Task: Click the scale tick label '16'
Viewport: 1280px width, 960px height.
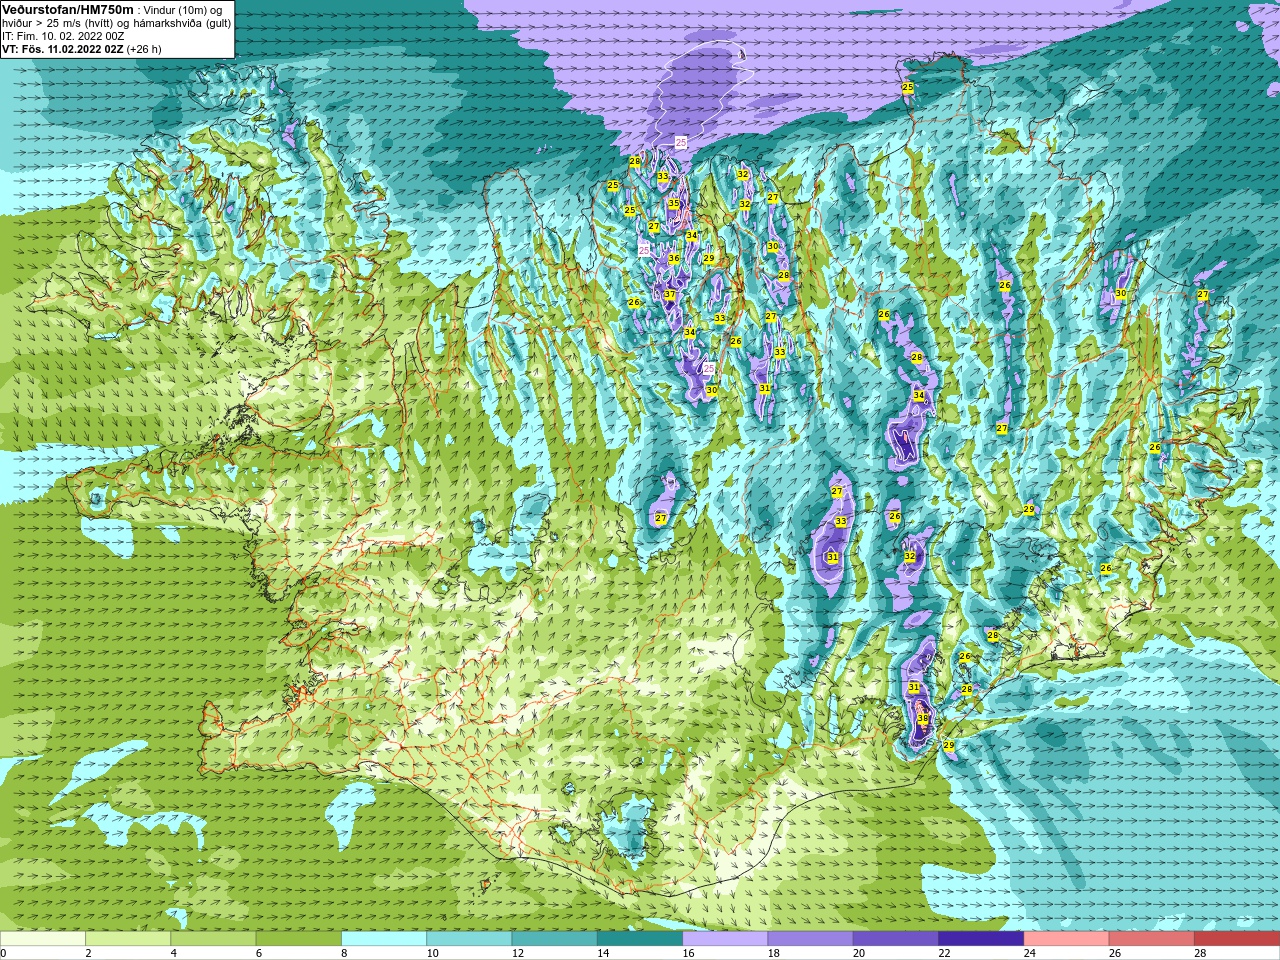Action: pos(688,953)
